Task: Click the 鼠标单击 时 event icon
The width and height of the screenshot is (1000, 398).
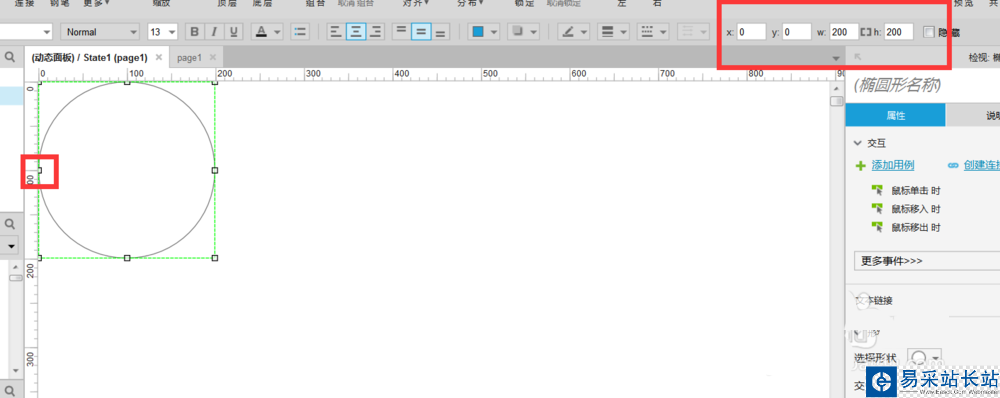Action: coord(878,190)
